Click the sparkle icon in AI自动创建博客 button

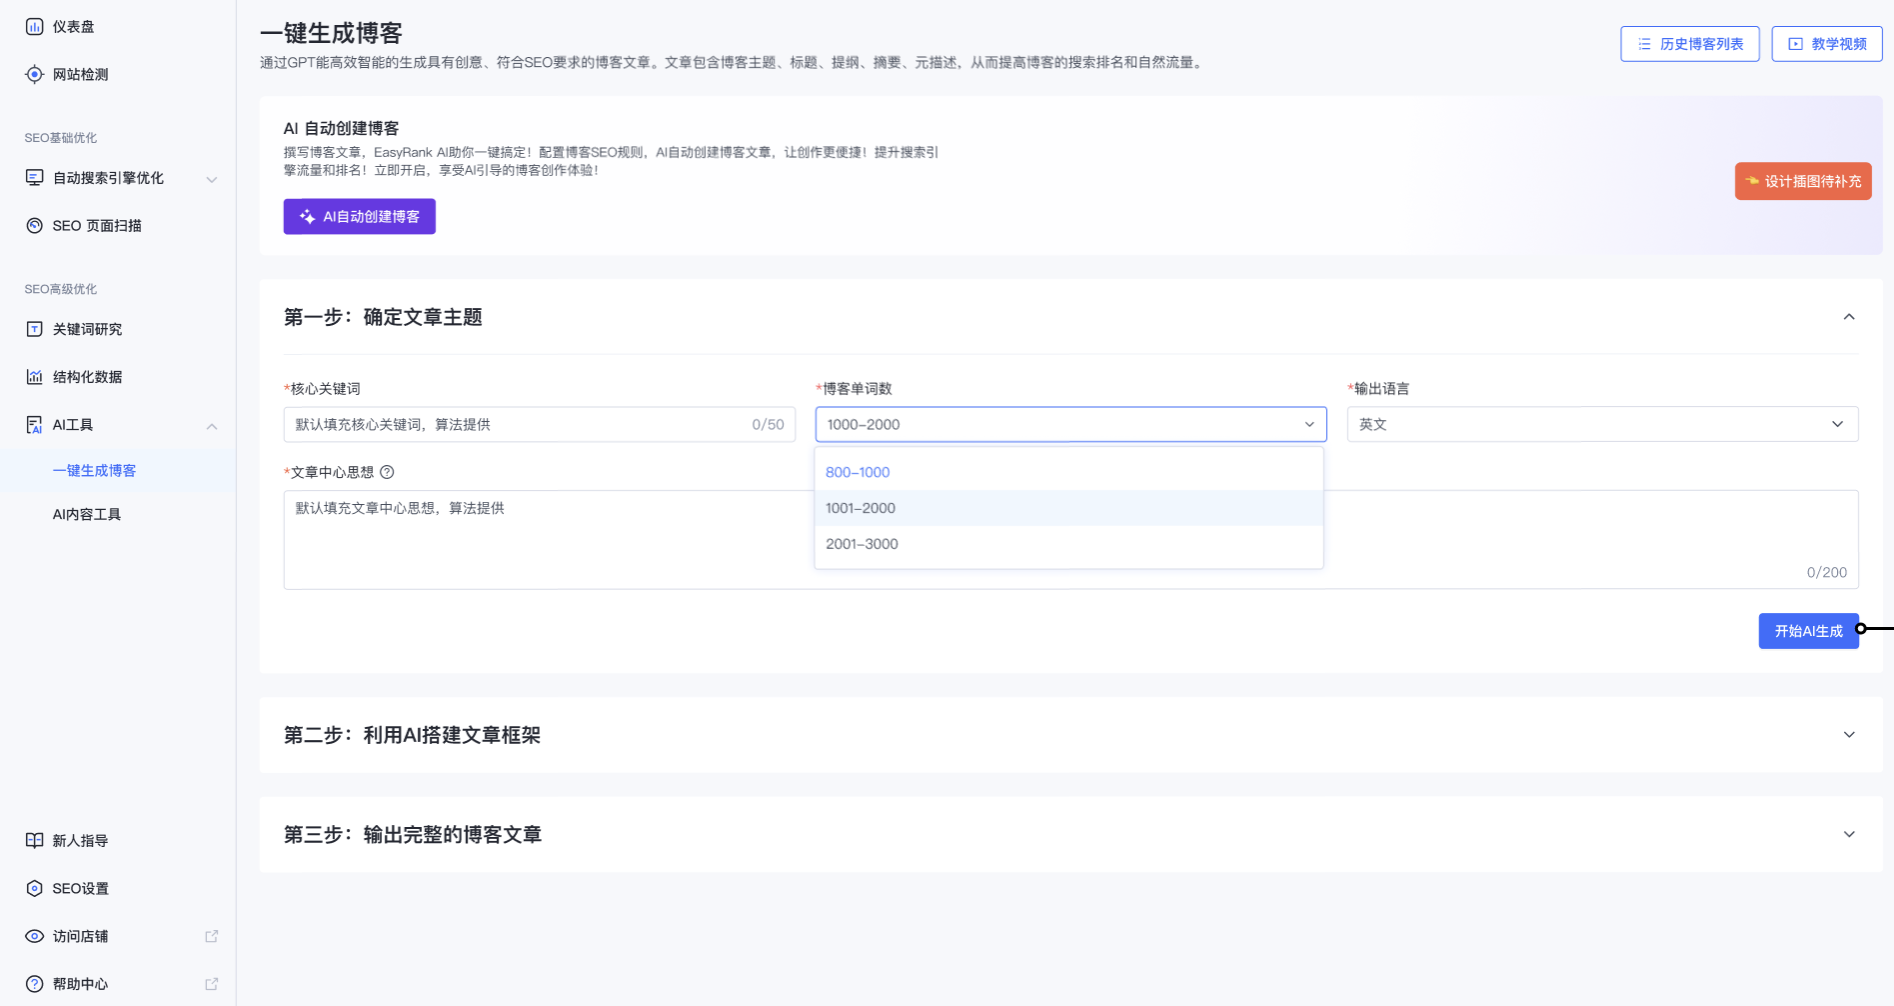pyautogui.click(x=307, y=217)
